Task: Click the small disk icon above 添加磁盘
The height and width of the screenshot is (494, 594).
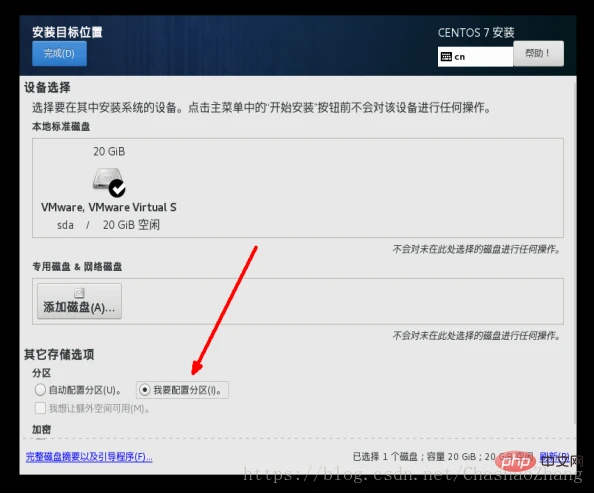Action: [79, 293]
